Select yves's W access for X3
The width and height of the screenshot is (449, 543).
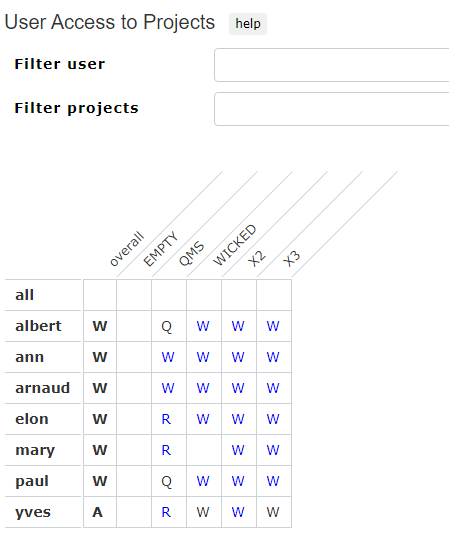tap(273, 512)
